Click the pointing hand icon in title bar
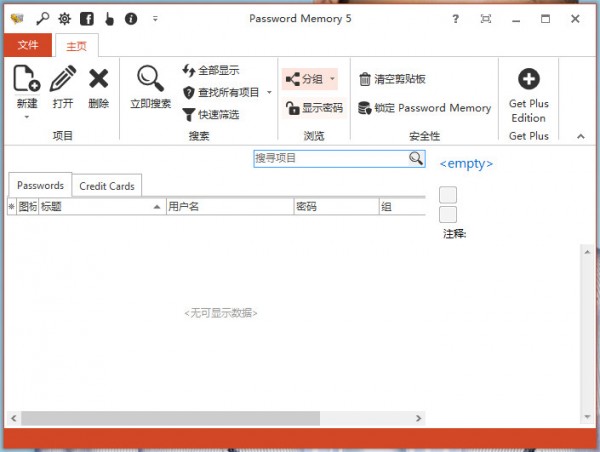This screenshot has width=600, height=452. coord(109,18)
